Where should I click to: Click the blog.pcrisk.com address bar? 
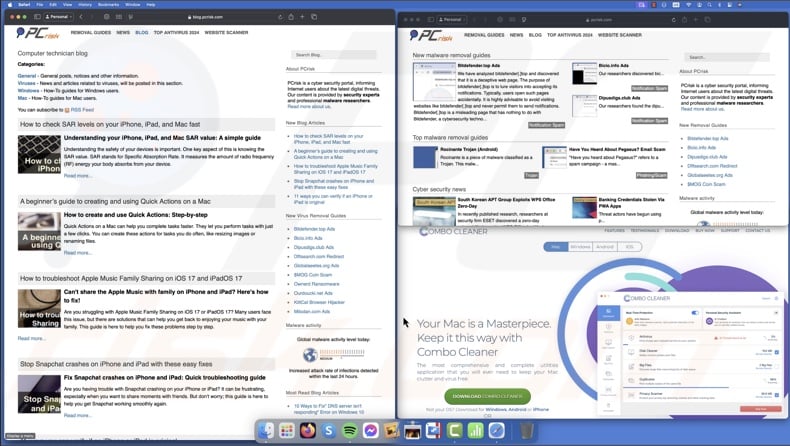(205, 17)
